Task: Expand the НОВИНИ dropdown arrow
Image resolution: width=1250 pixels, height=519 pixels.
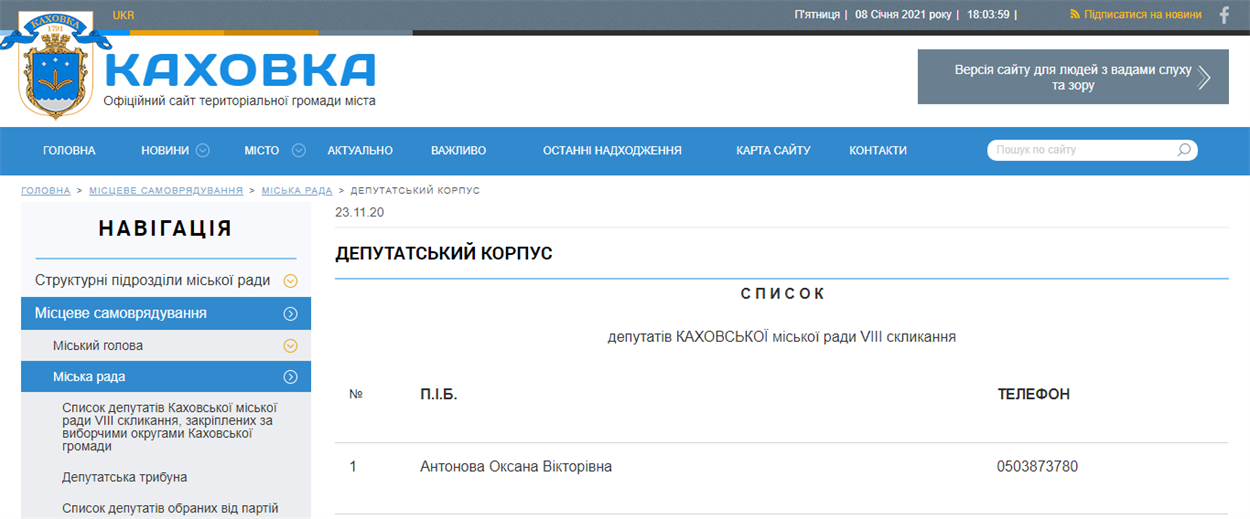Action: [x=203, y=150]
